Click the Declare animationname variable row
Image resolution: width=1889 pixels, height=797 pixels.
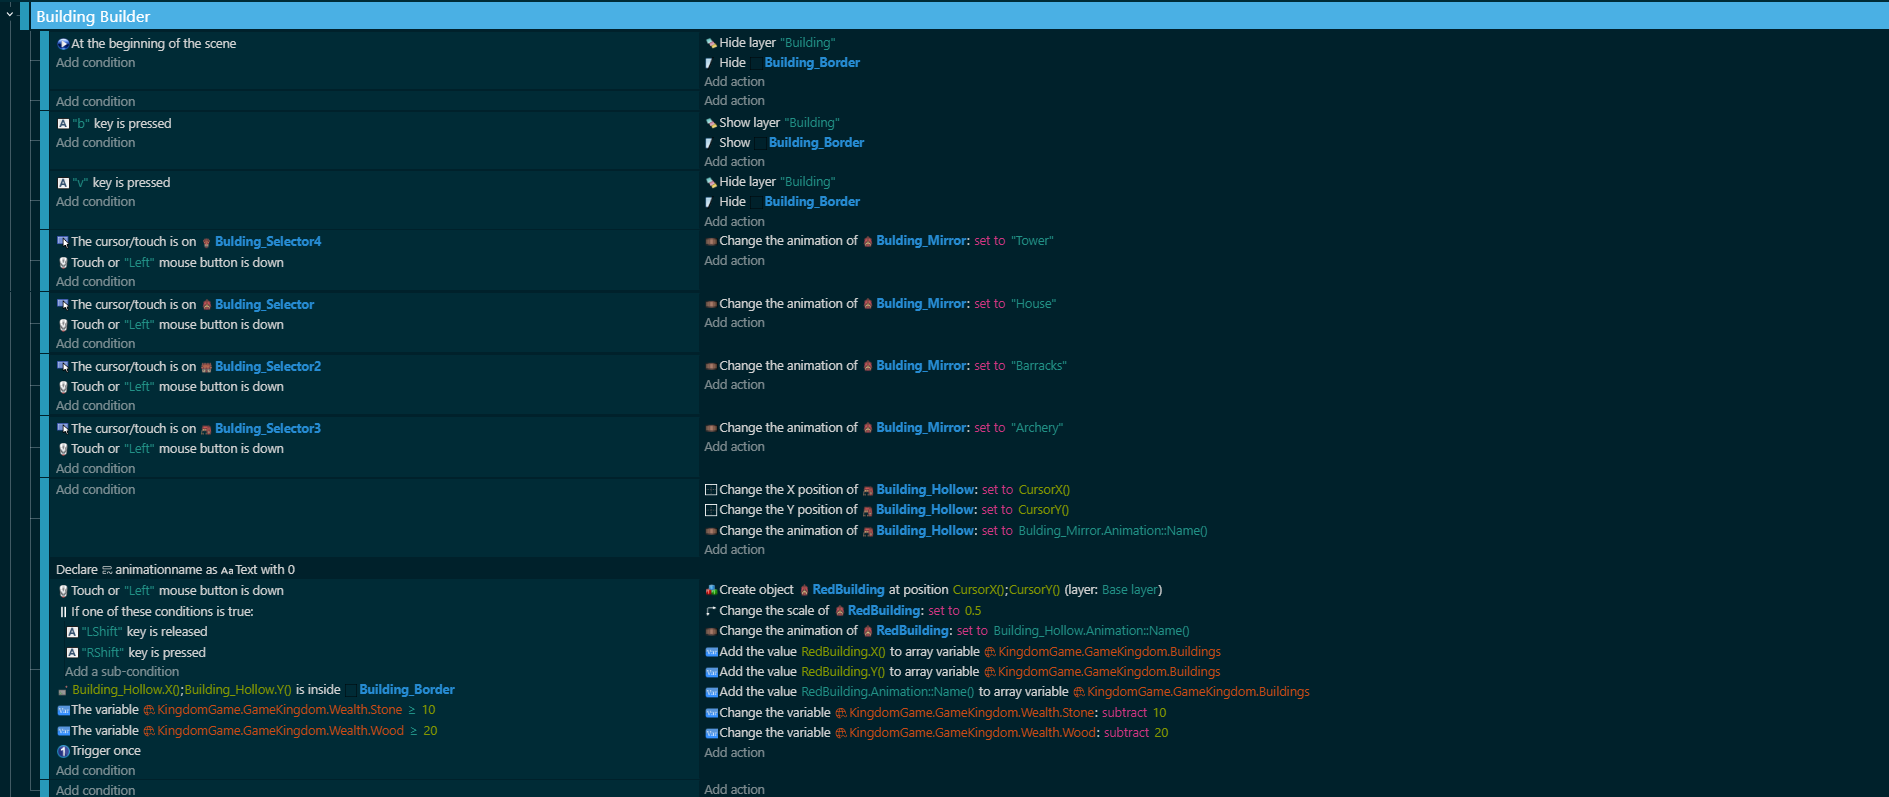click(175, 570)
